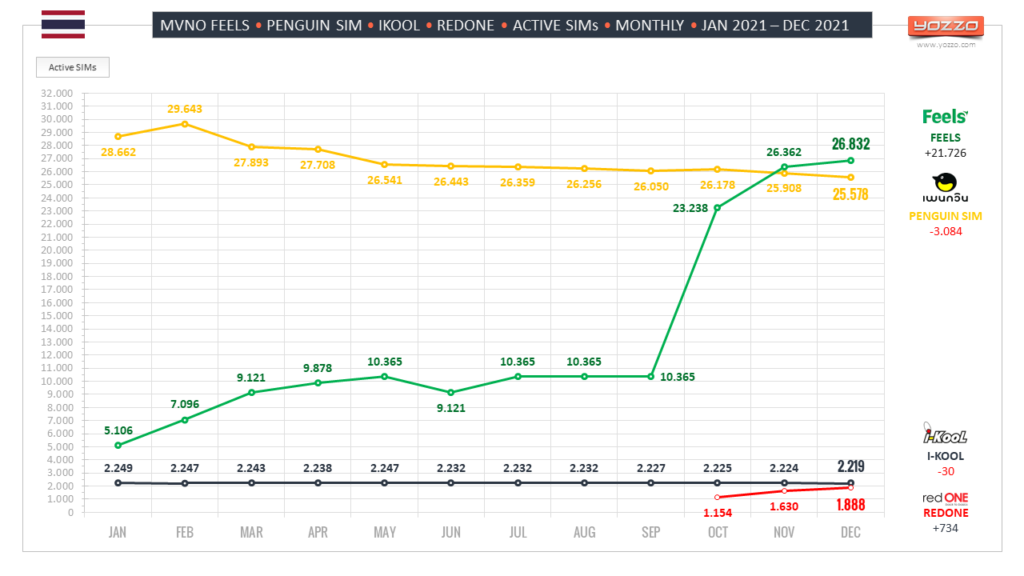Viewport: 1024px width, 576px height.
Task: Click the Thailand flag icon
Action: (x=63, y=24)
